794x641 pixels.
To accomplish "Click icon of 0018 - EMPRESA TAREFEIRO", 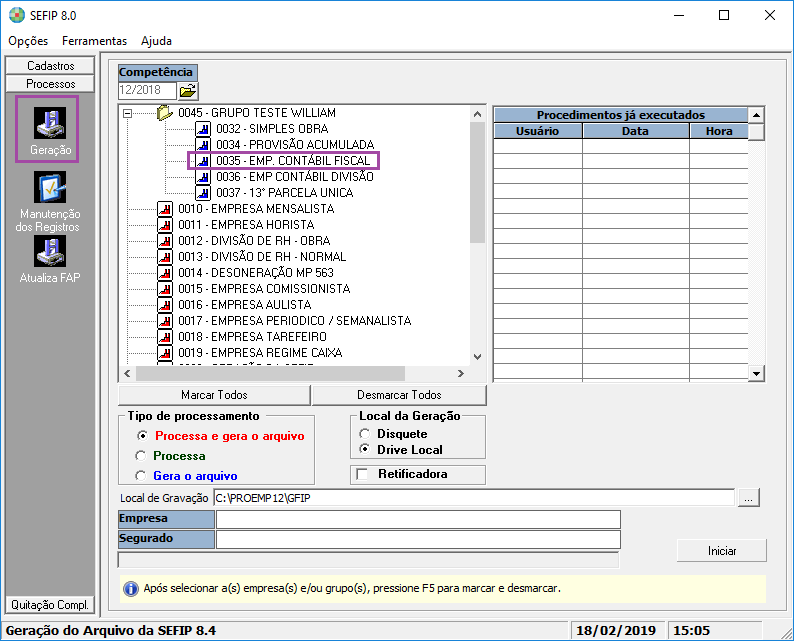I will (x=165, y=337).
